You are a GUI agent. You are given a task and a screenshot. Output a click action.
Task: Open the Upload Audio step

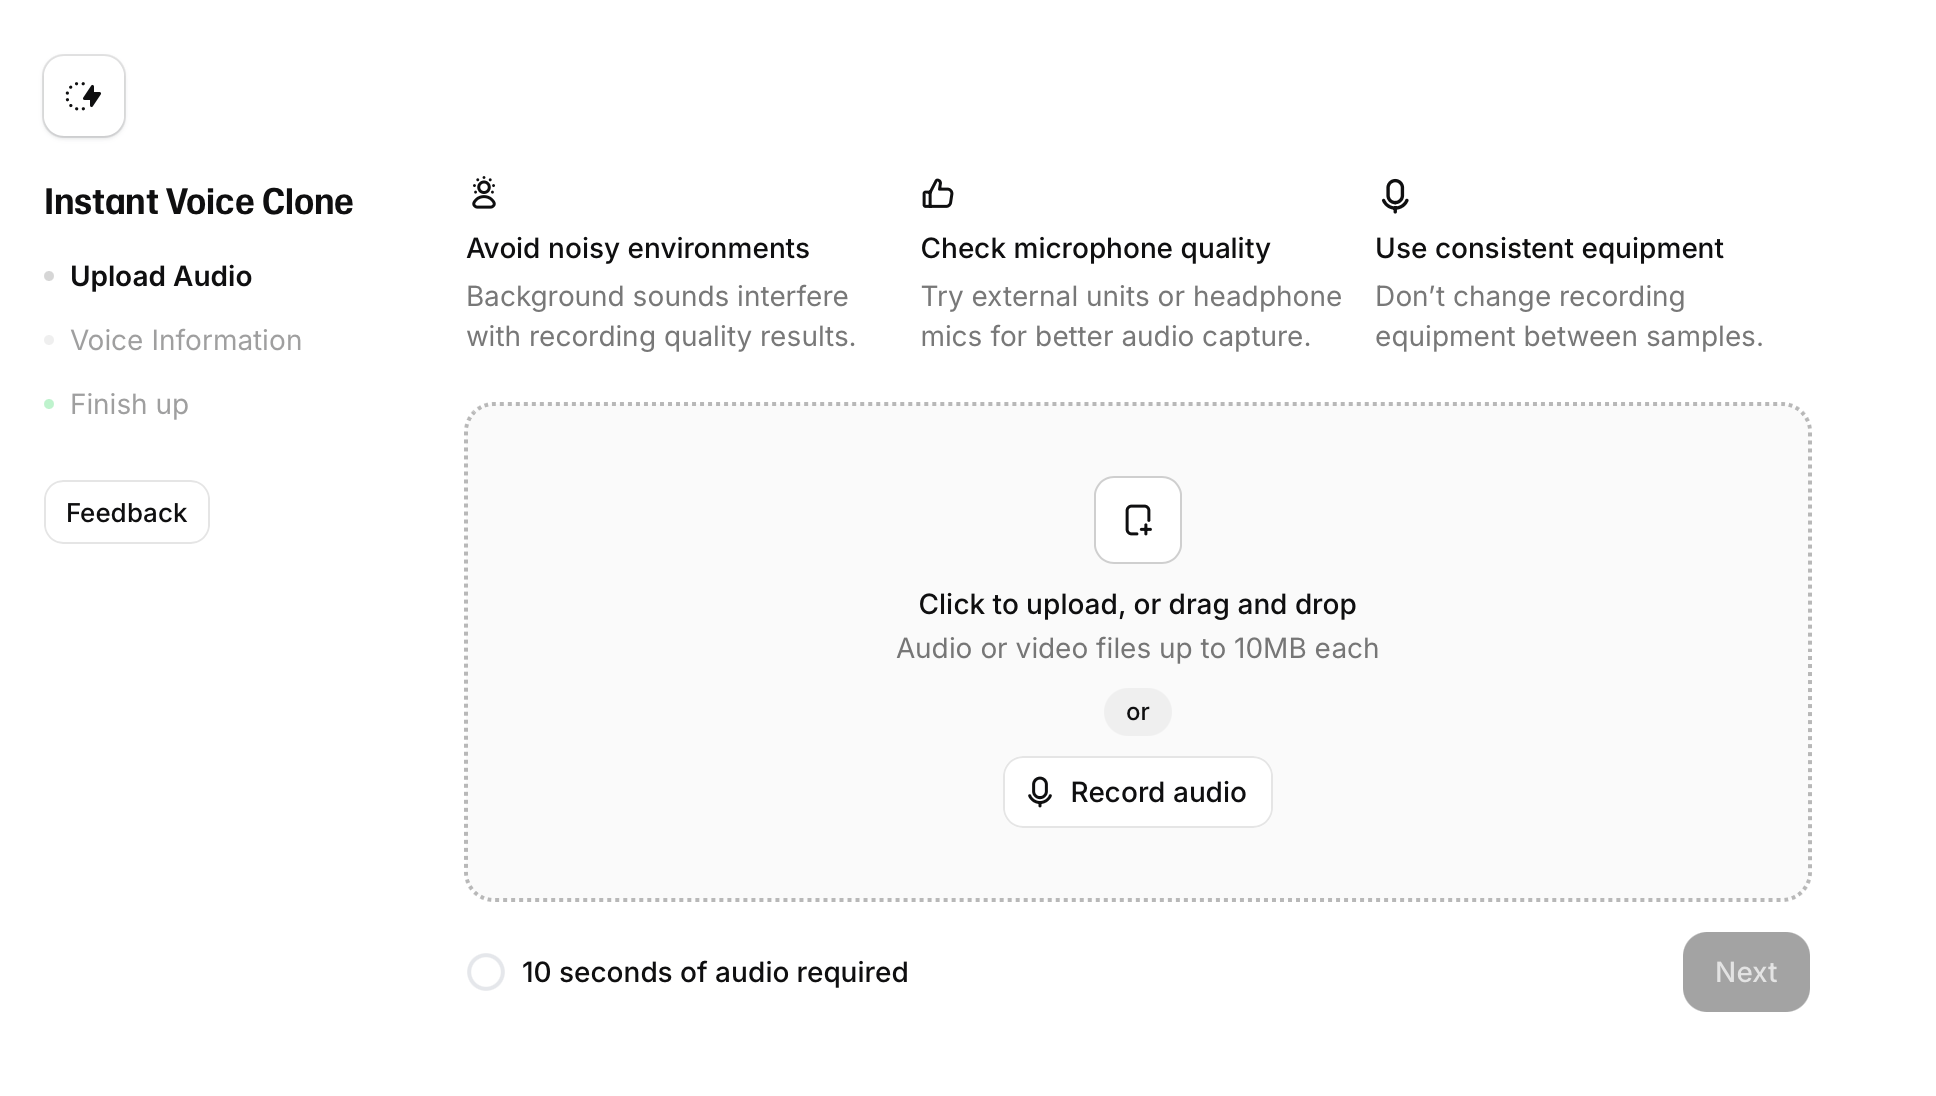click(x=161, y=276)
